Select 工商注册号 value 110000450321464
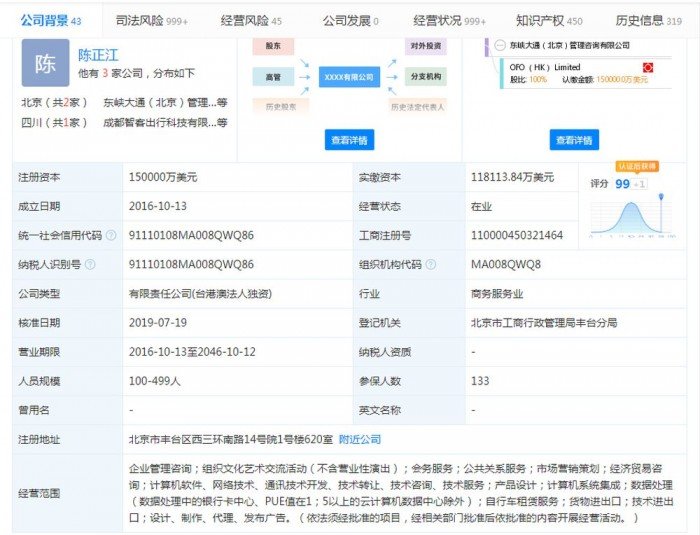Viewport: 700px width, 535px height. click(517, 235)
